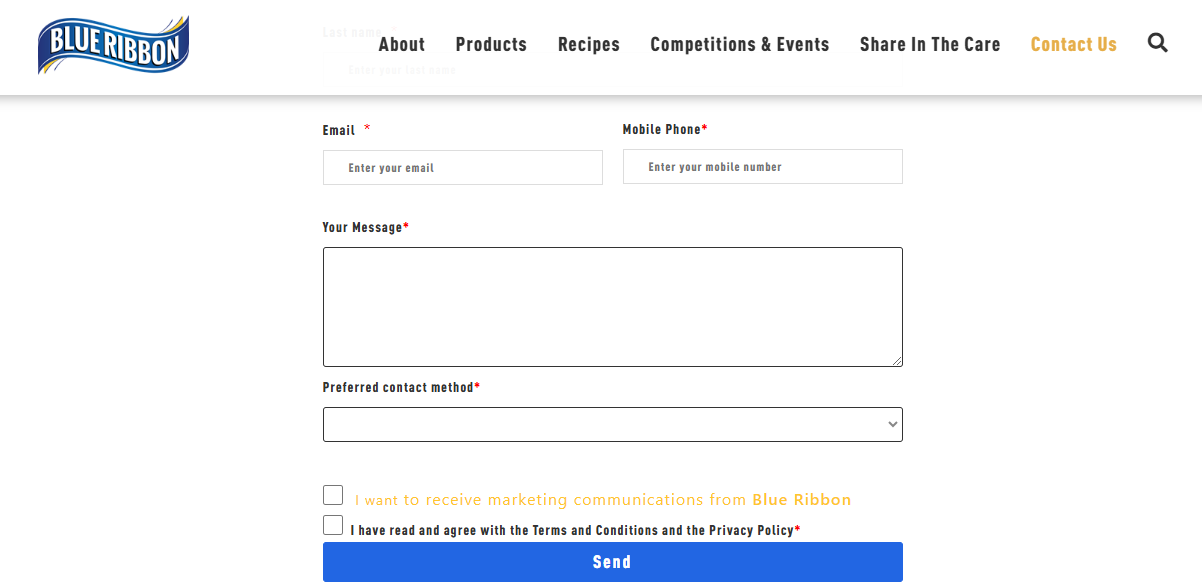Open the Products menu
Viewport: 1202px width, 587px height.
[491, 44]
